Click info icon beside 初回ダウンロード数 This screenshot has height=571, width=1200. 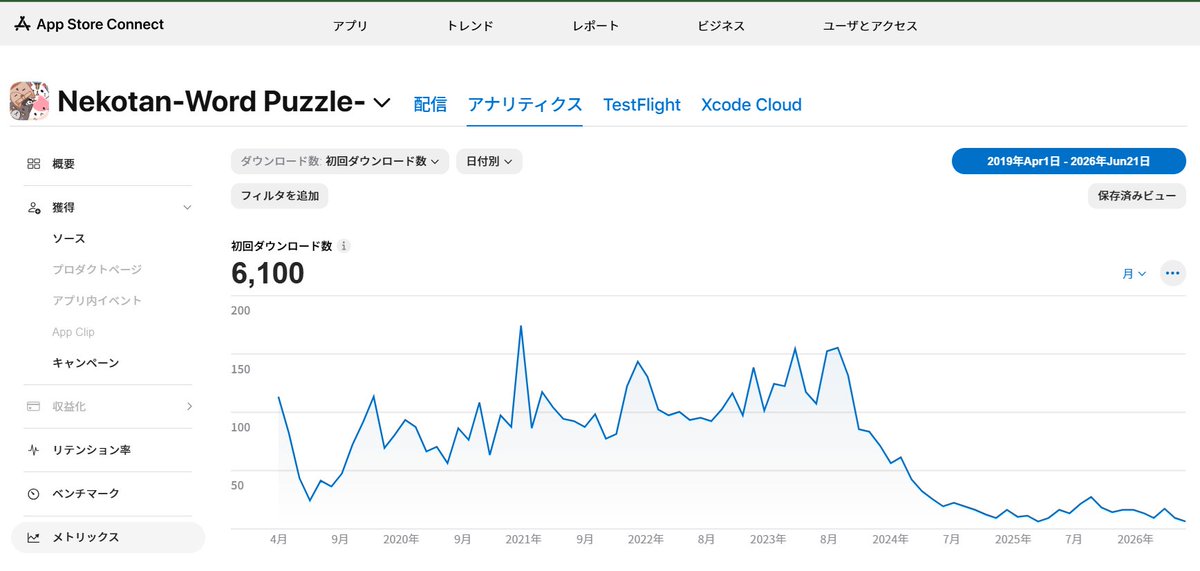coord(344,245)
